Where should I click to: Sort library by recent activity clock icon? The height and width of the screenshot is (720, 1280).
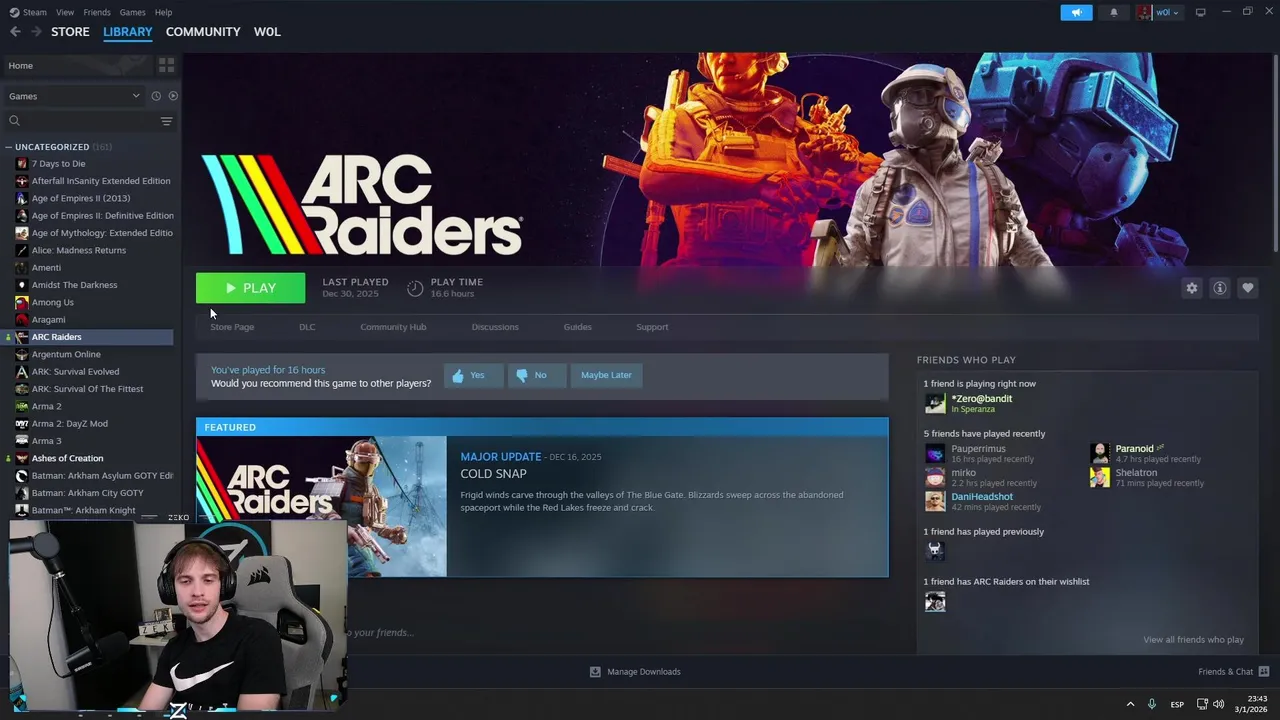[x=156, y=96]
